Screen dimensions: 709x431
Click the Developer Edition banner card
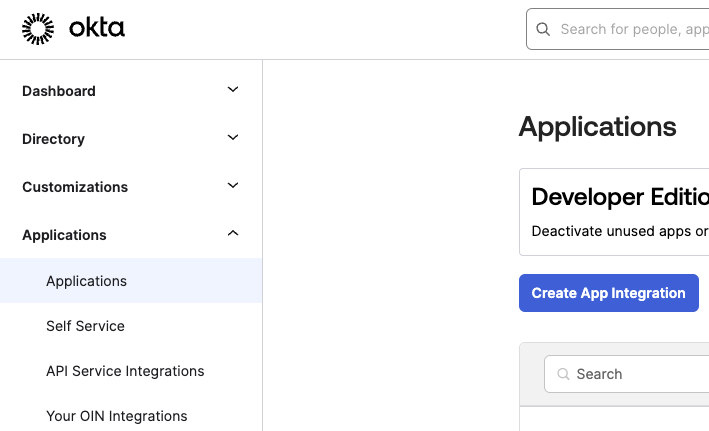(614, 212)
